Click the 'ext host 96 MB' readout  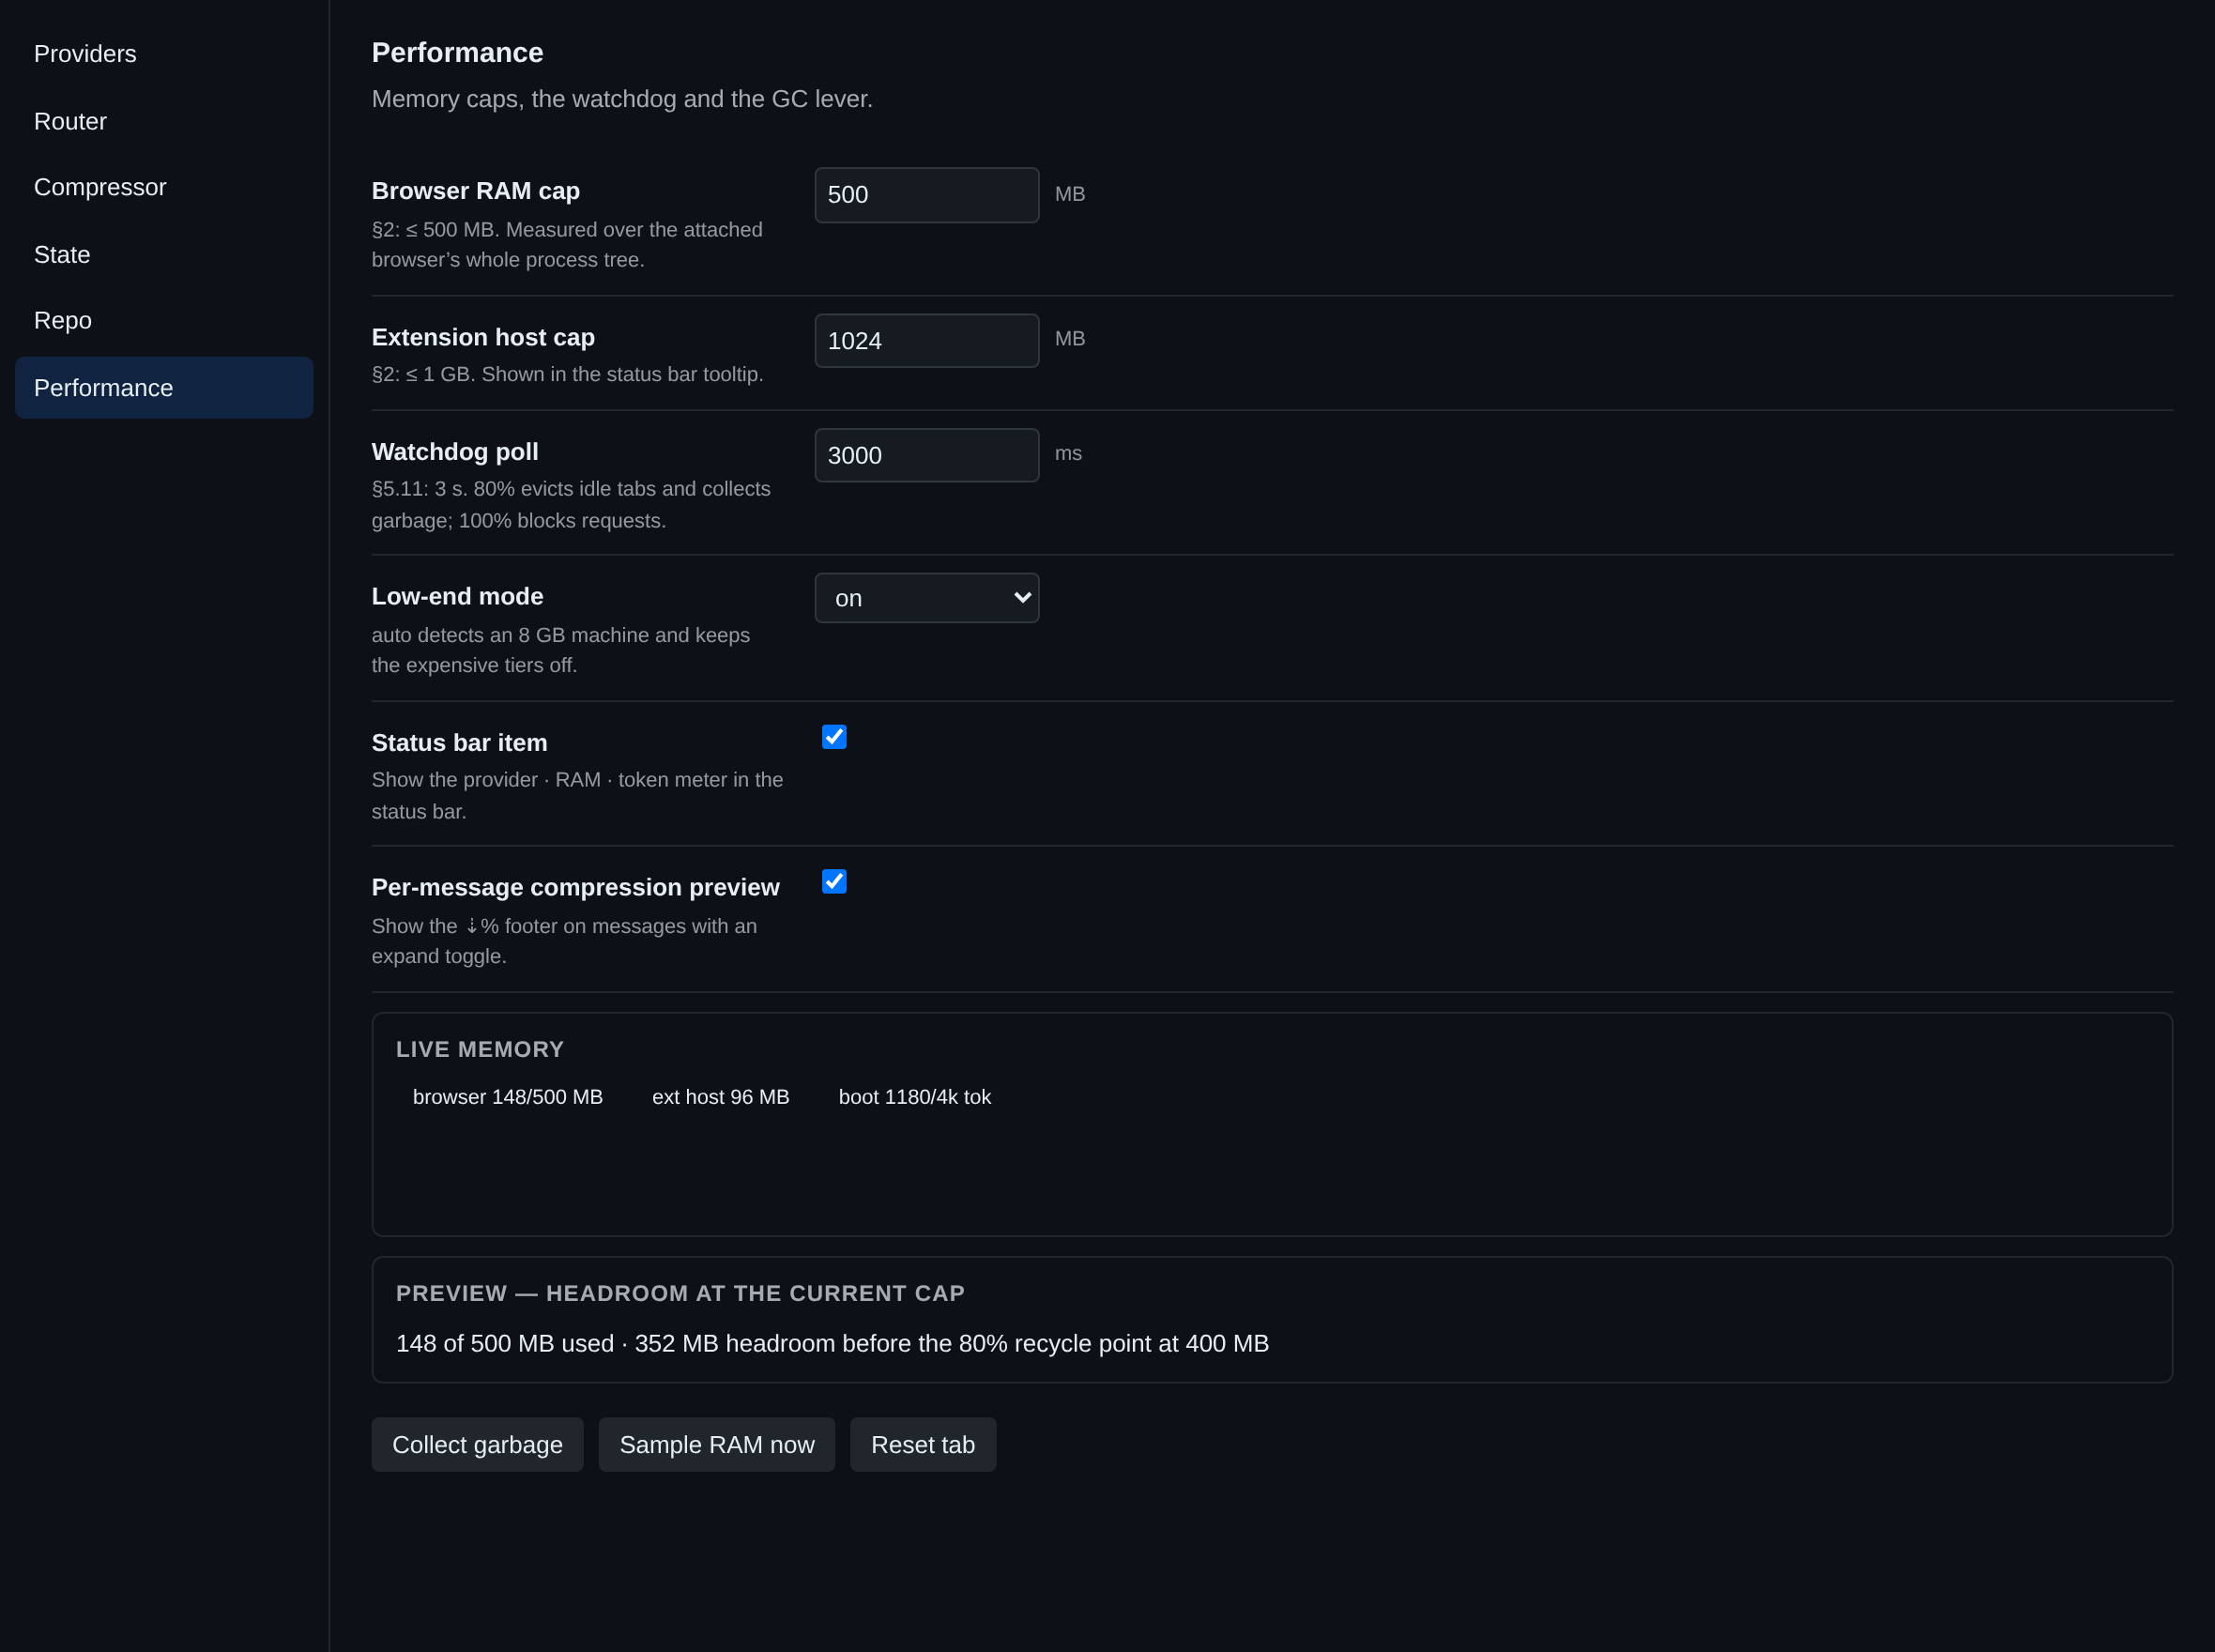point(720,1097)
